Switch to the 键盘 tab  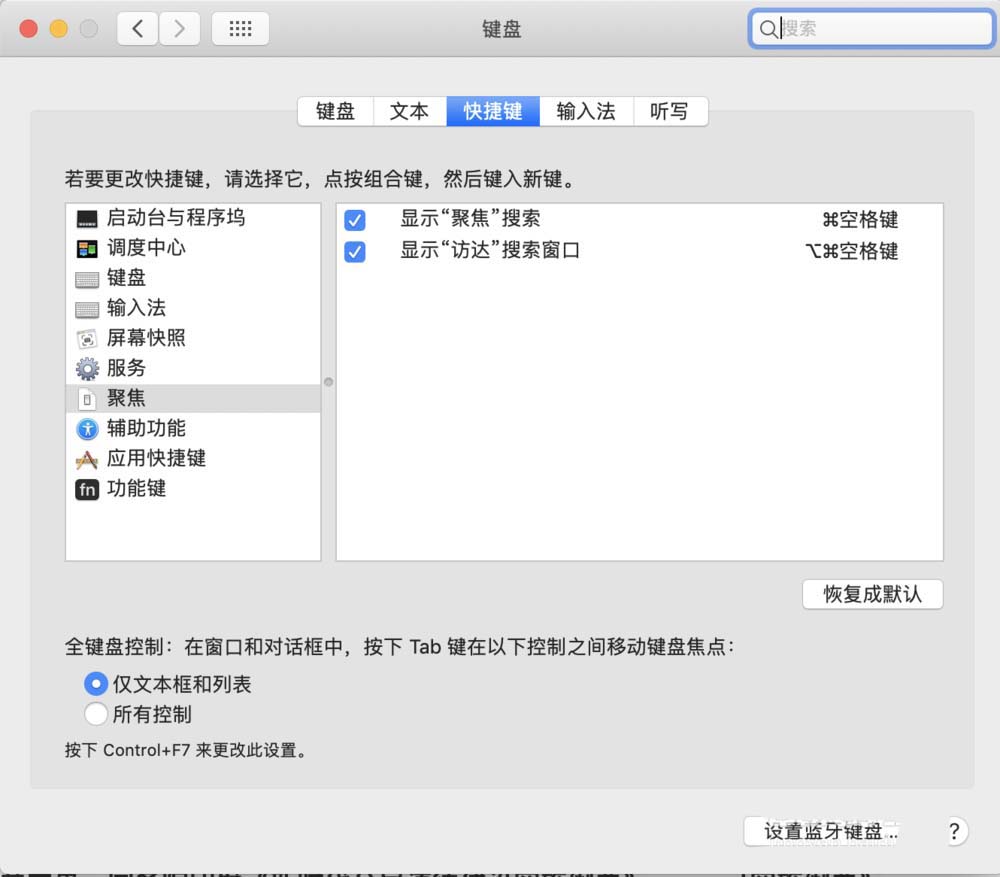point(335,111)
